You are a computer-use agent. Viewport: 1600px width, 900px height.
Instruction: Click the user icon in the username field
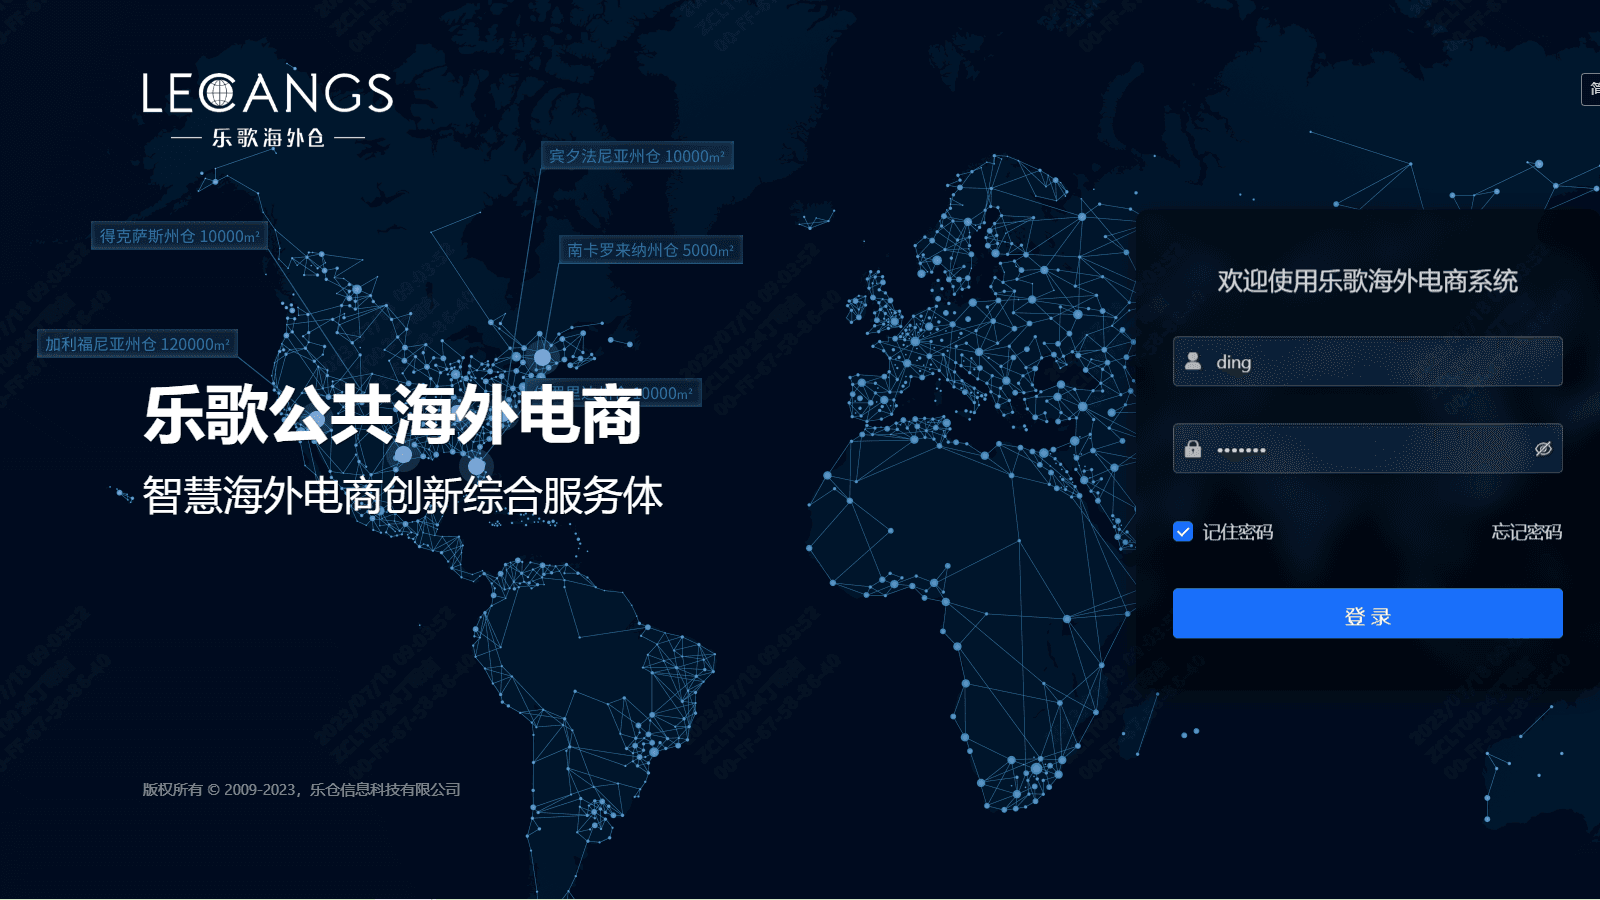[x=1192, y=362]
